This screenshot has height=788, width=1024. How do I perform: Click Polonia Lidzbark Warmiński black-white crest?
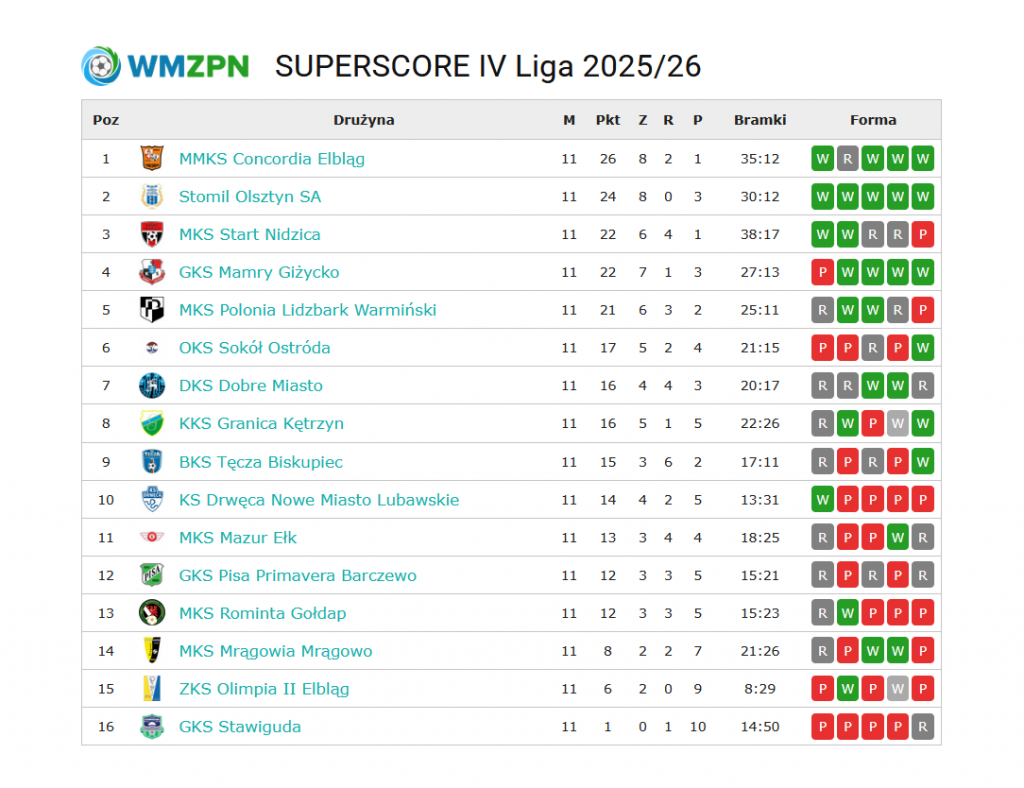click(x=151, y=310)
